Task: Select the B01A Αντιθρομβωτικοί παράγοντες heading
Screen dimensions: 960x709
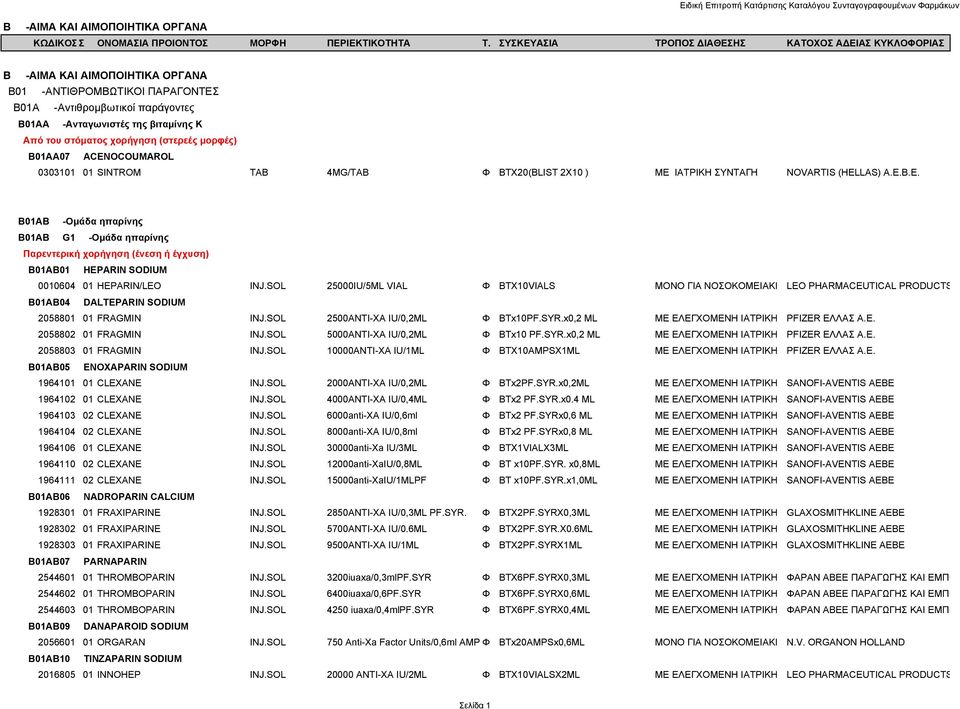Action: (x=103, y=108)
